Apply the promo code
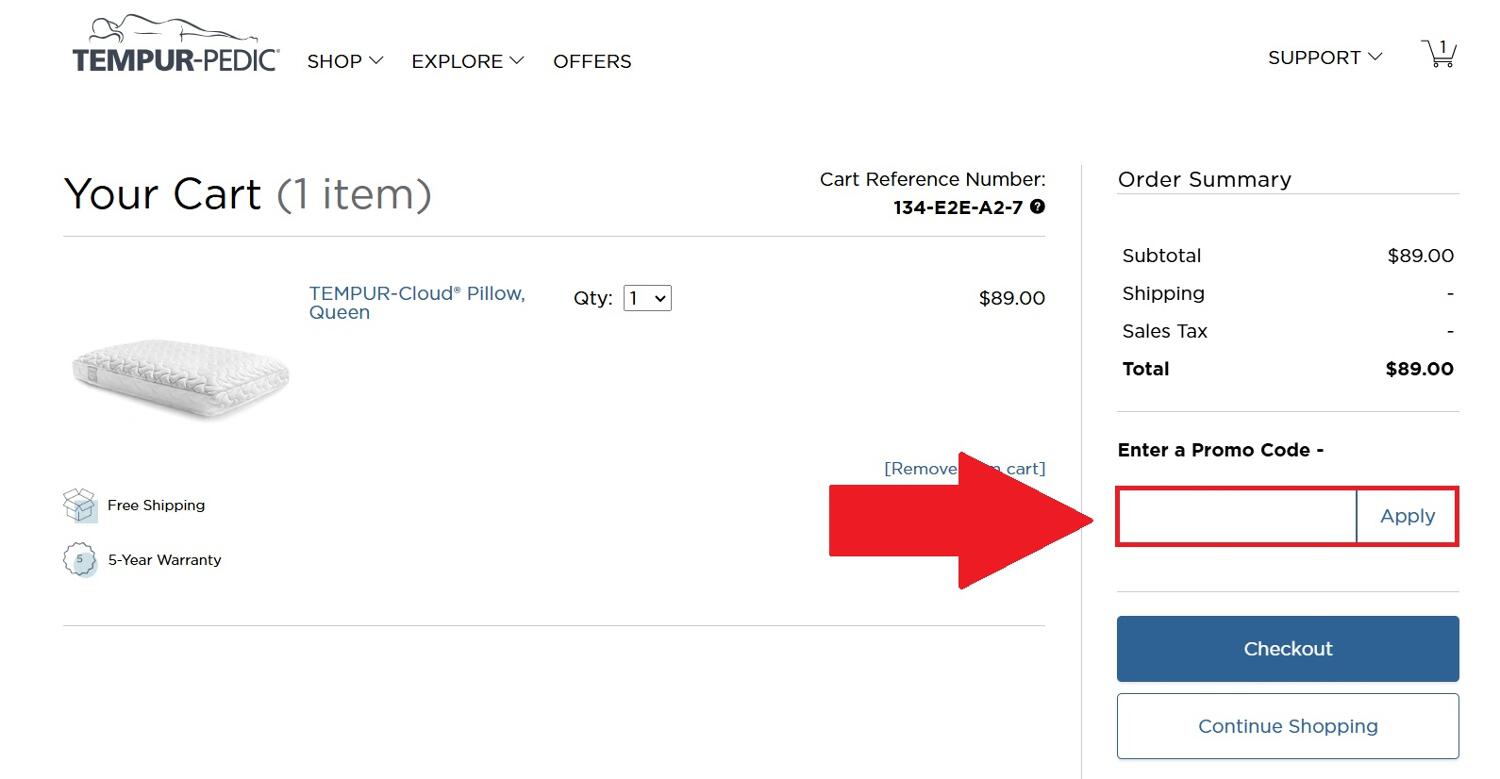Viewport: 1500px width, 779px height. (1407, 516)
